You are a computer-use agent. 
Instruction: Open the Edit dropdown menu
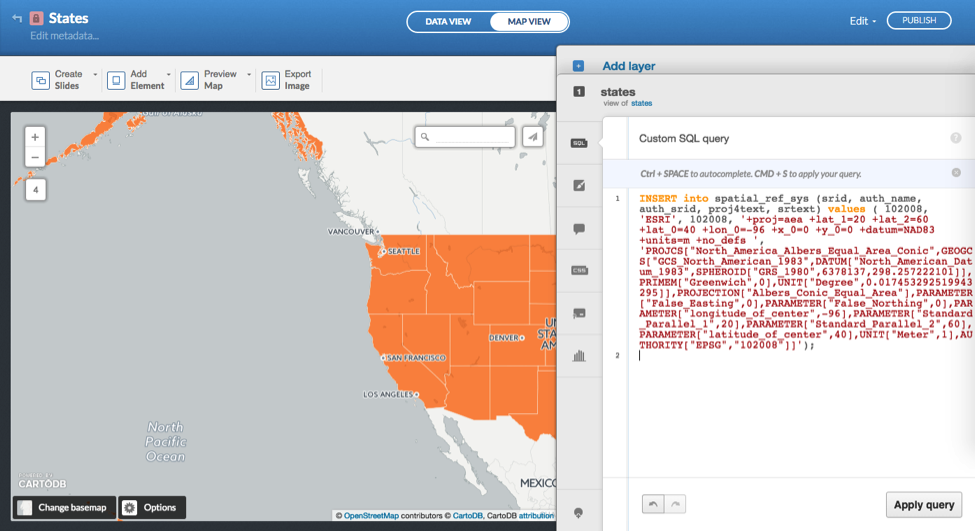(x=862, y=21)
